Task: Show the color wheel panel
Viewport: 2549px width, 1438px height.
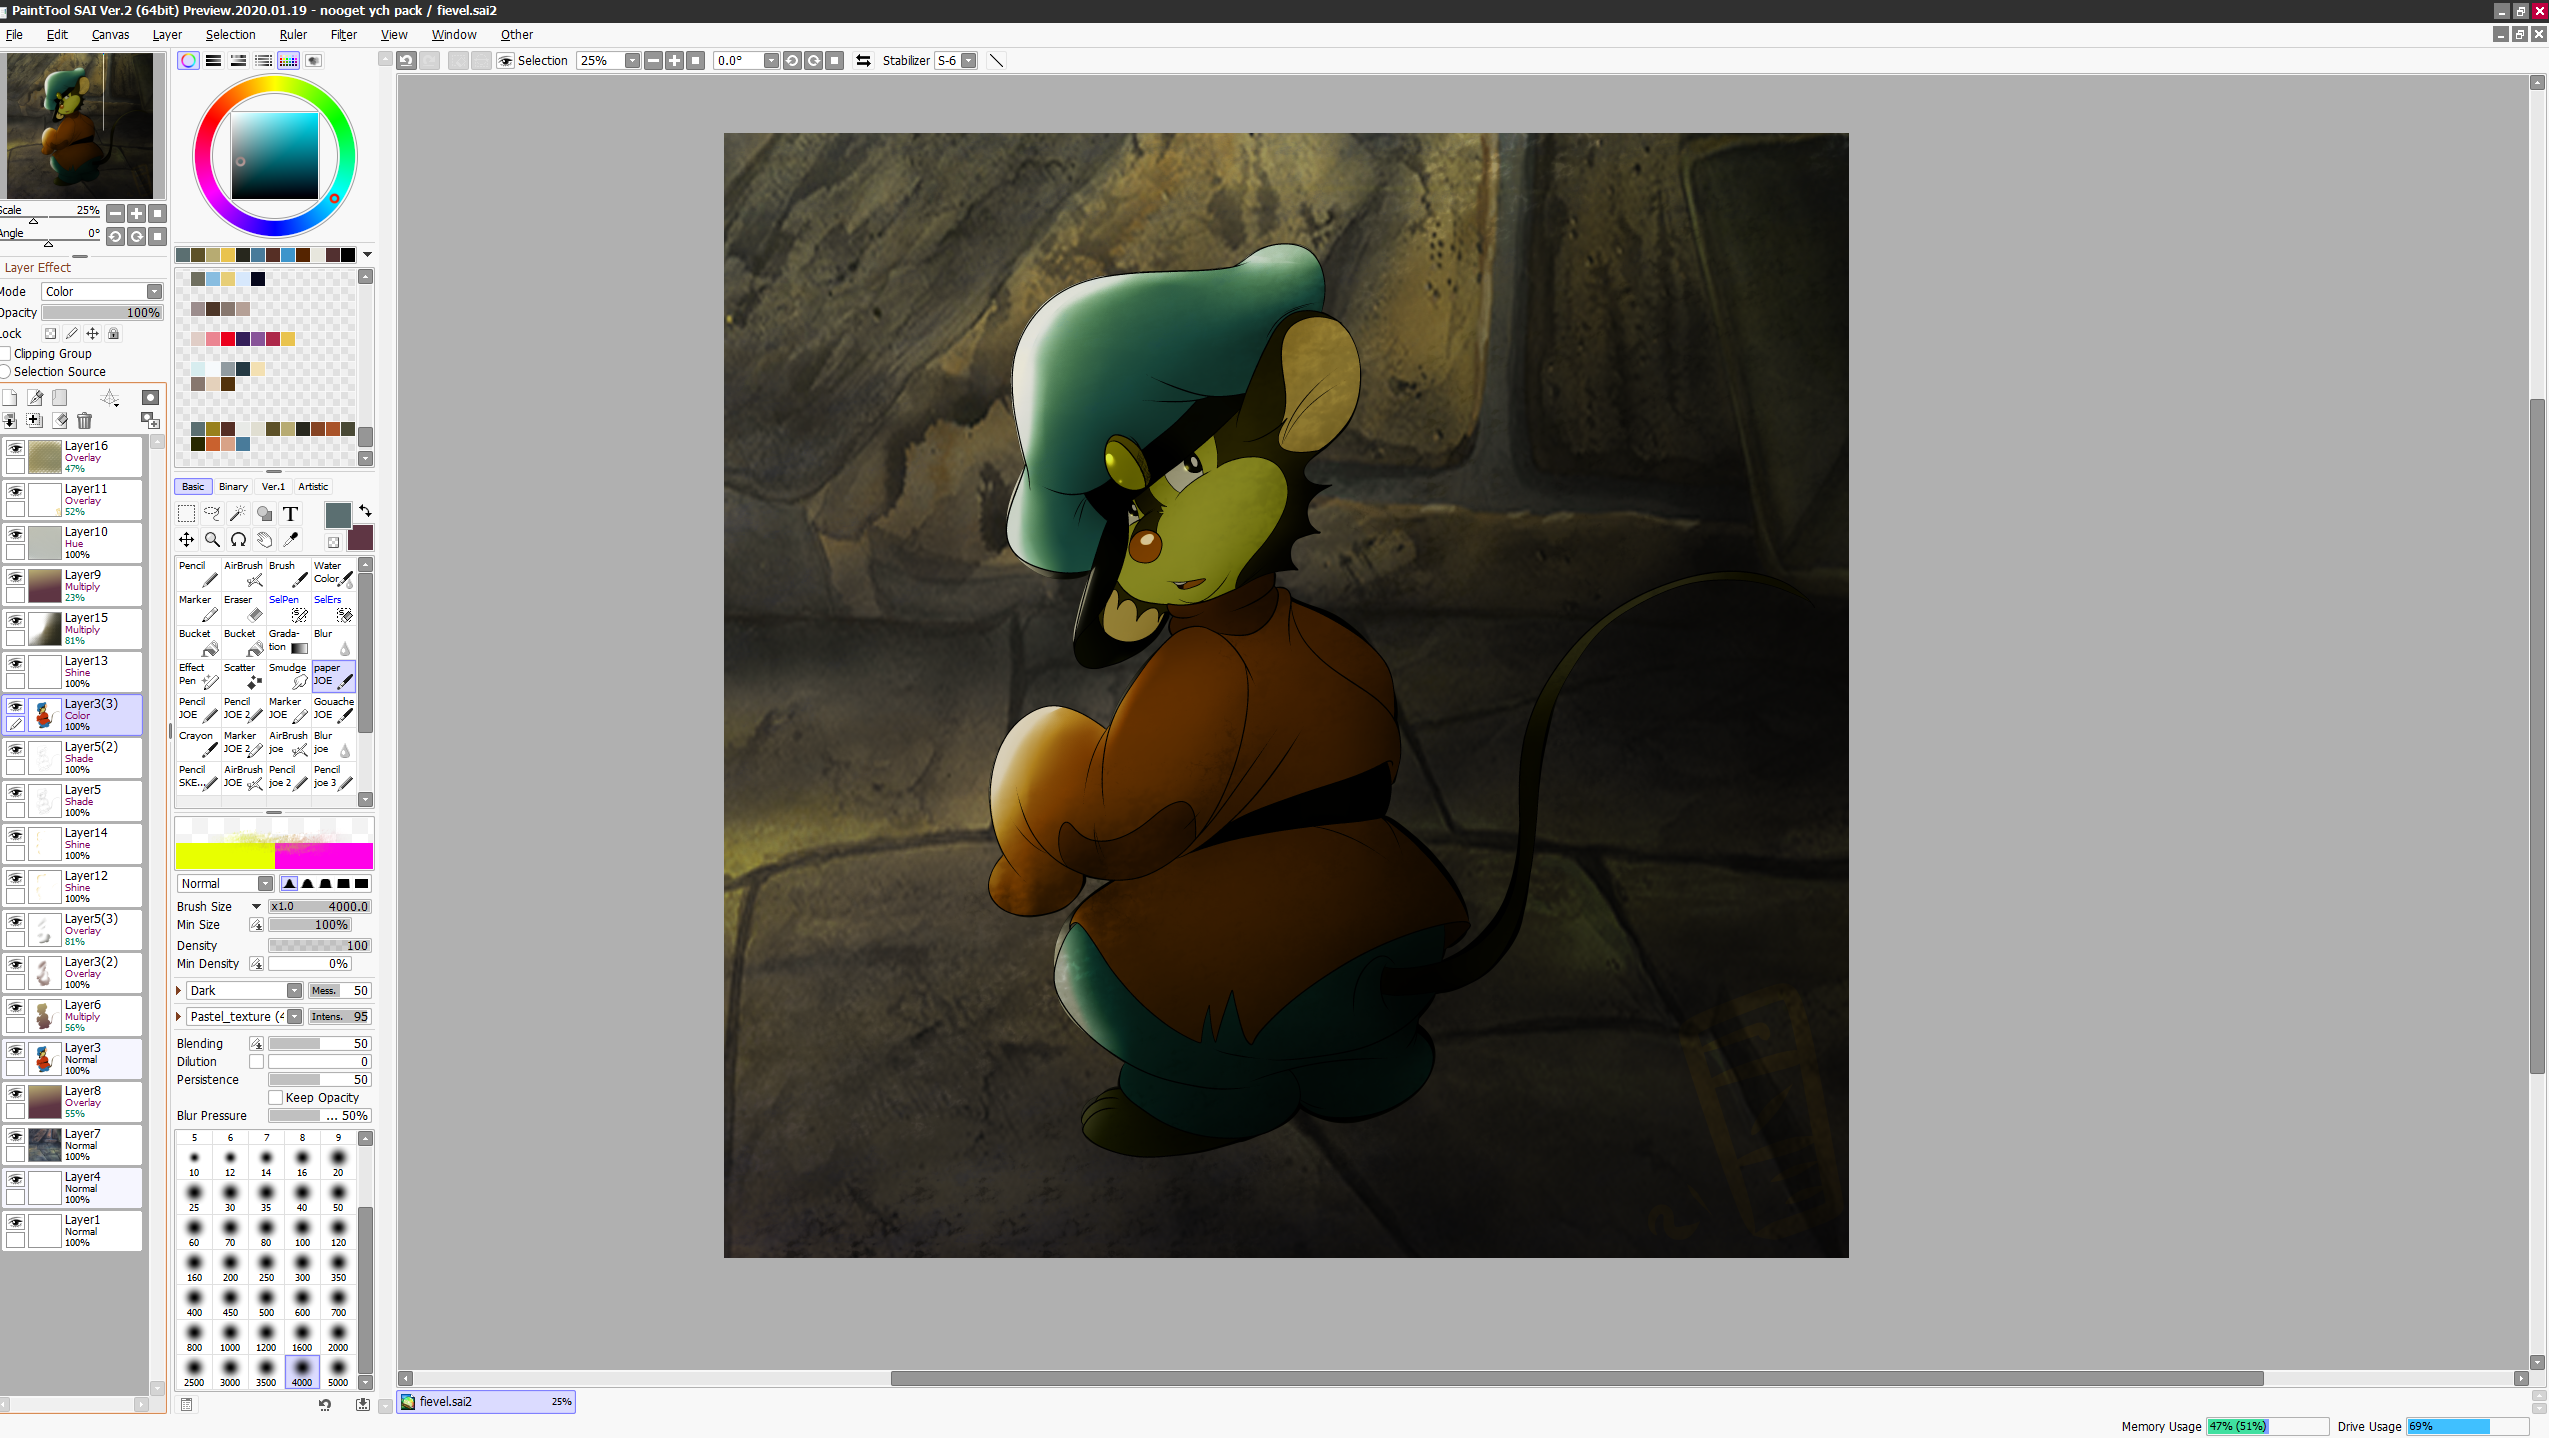Action: (188, 61)
